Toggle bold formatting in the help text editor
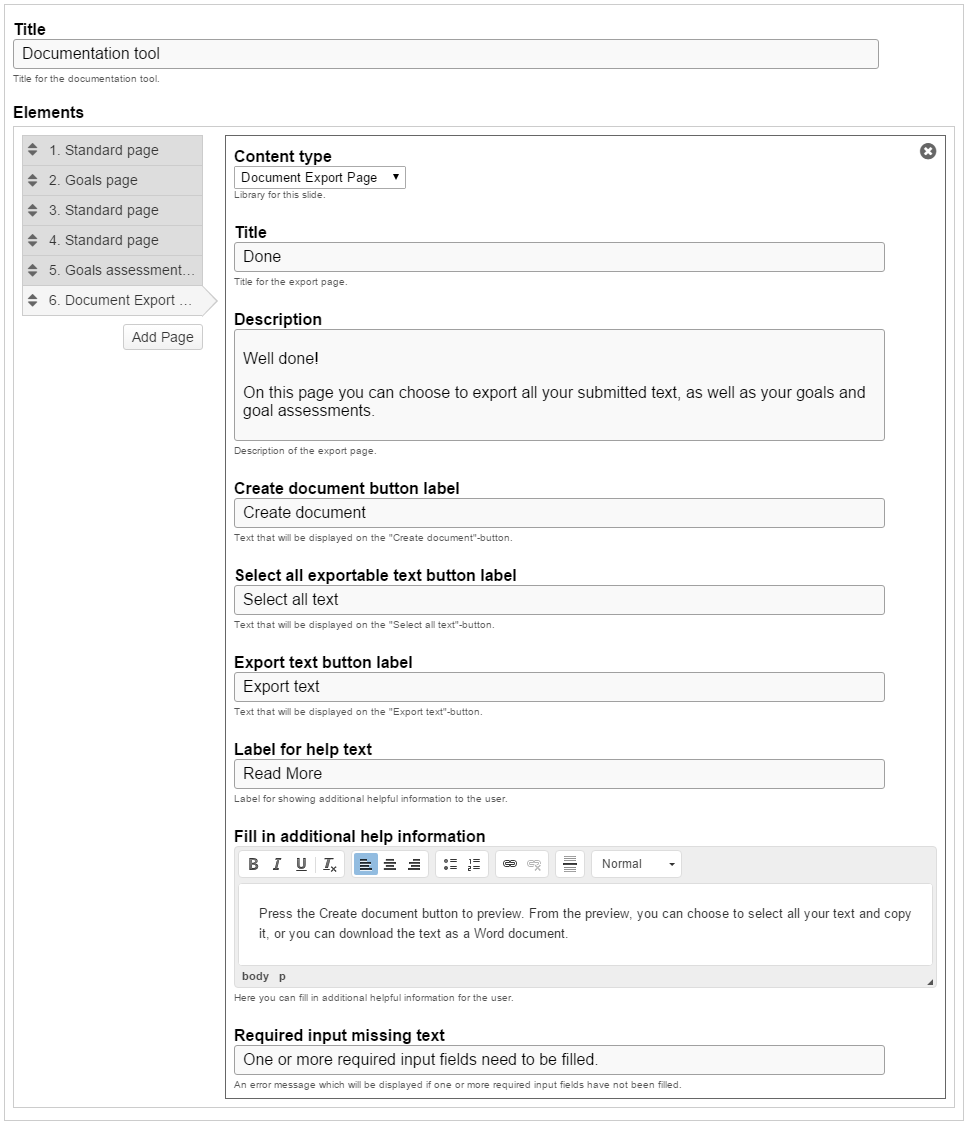The height and width of the screenshot is (1126, 968). coord(253,864)
